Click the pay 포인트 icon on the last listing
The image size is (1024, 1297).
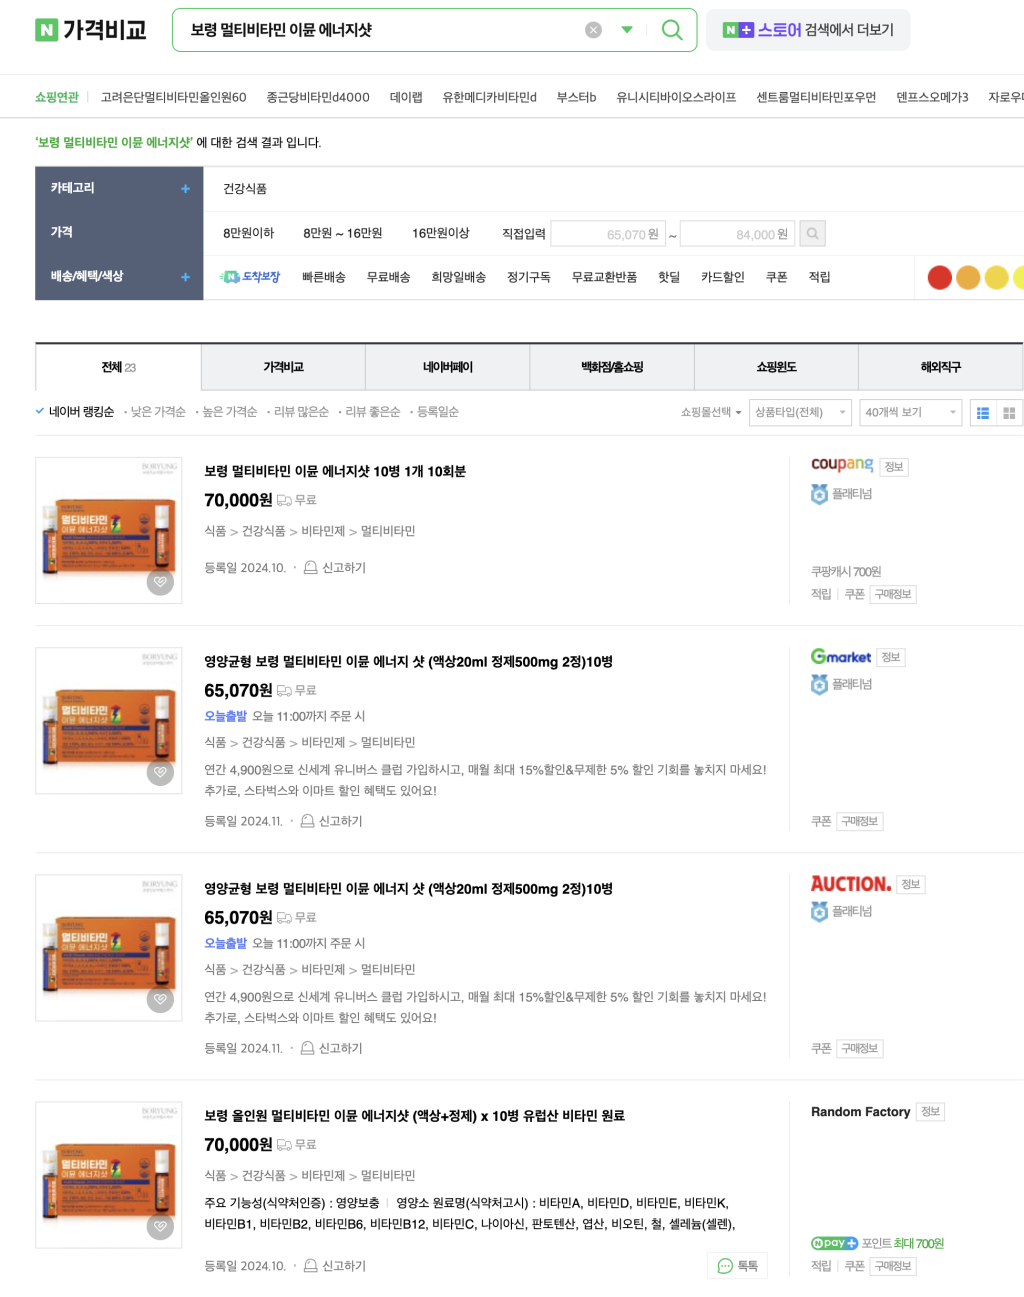[x=834, y=1243]
